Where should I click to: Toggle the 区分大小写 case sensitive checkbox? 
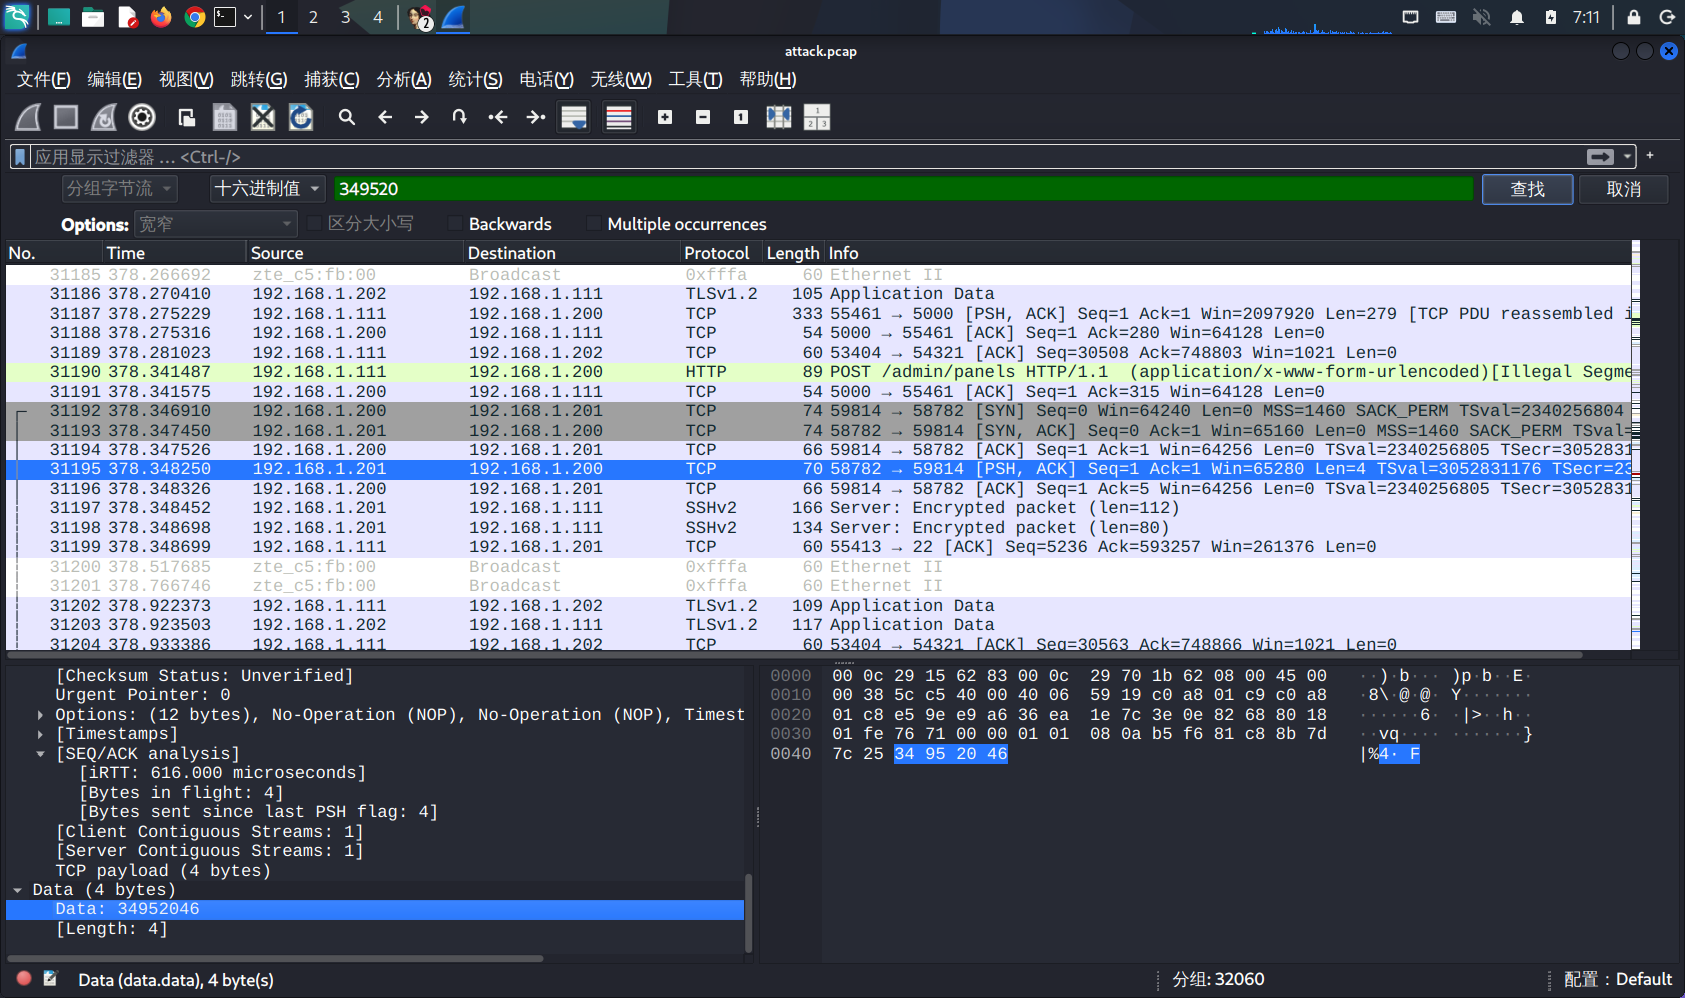pyautogui.click(x=315, y=224)
